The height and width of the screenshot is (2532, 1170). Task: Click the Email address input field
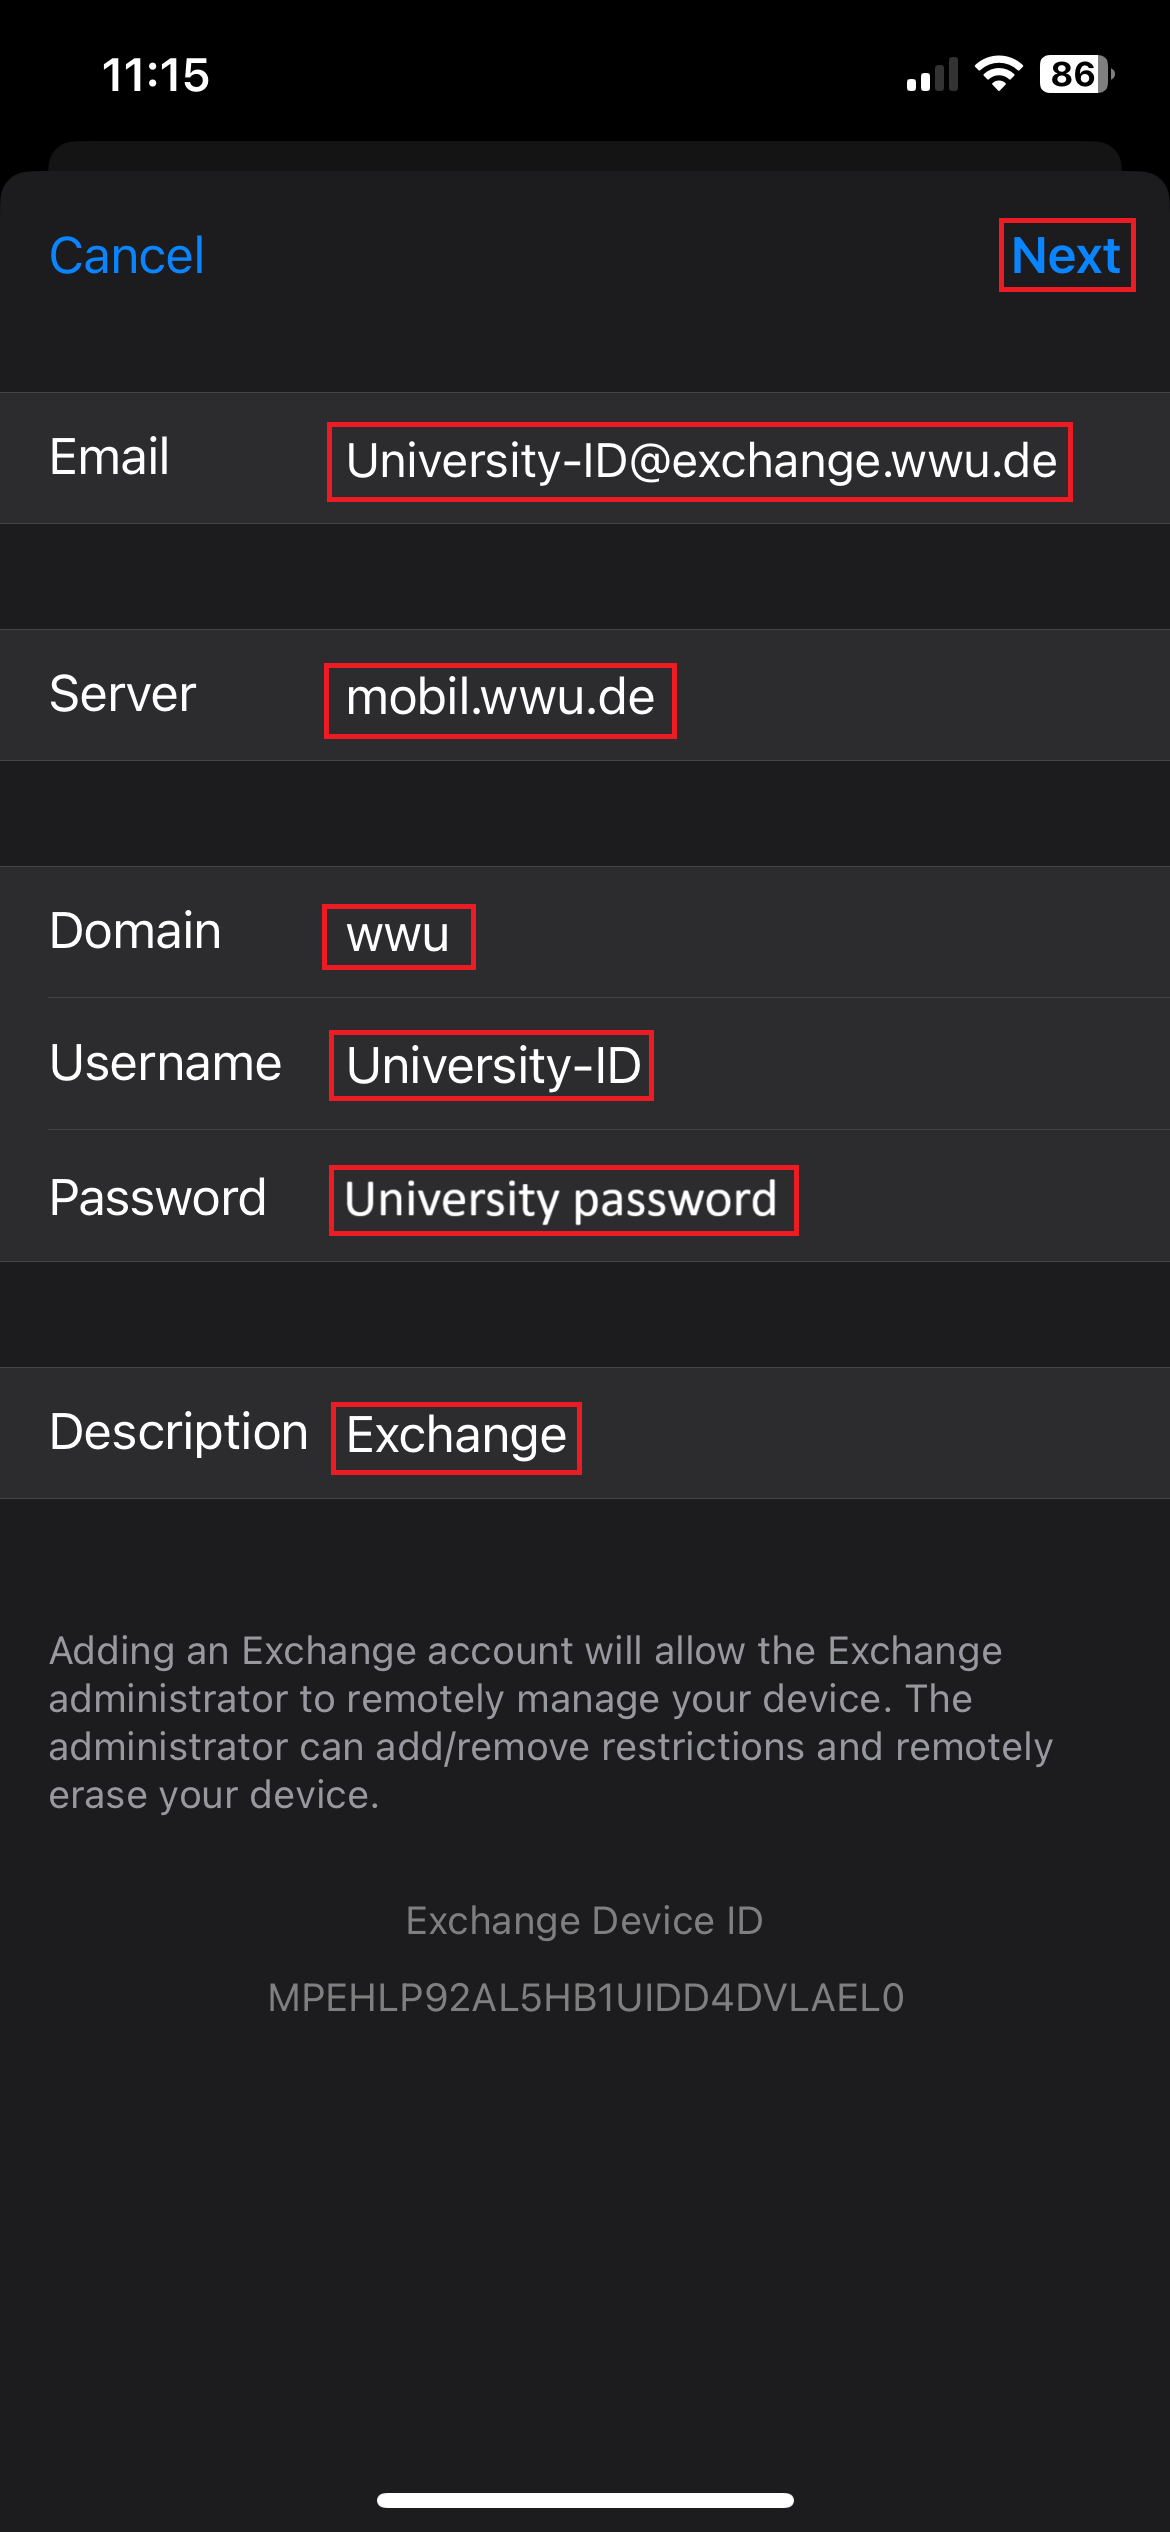point(700,461)
